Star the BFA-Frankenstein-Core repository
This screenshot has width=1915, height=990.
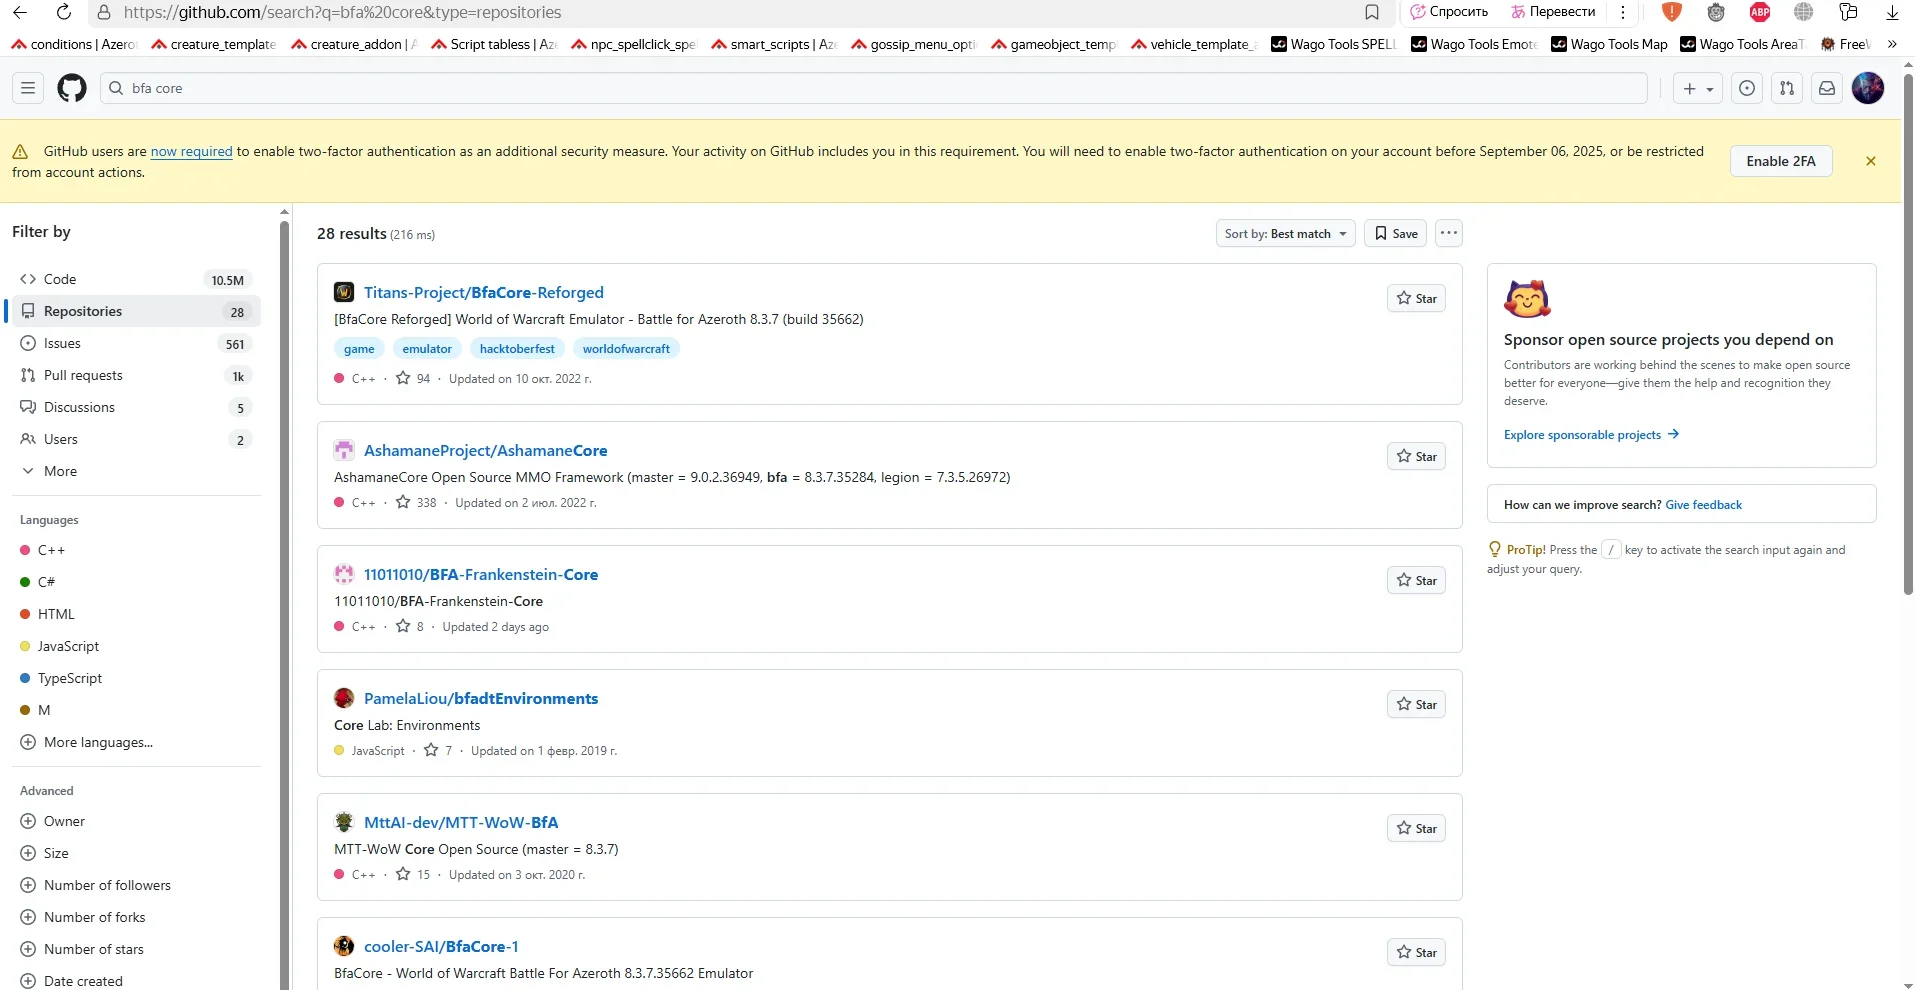click(1416, 580)
